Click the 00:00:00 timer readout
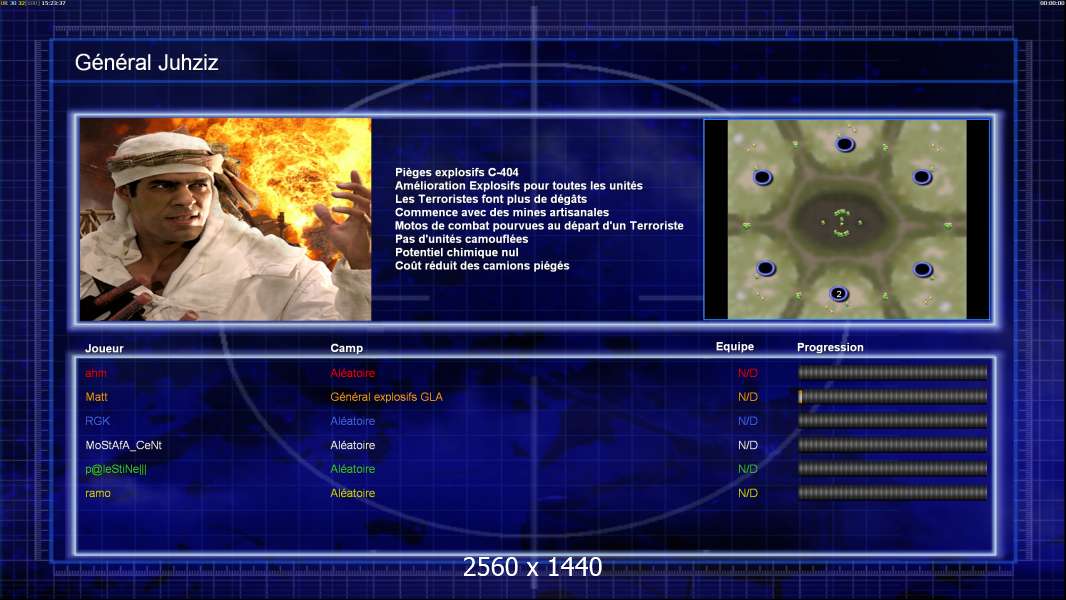This screenshot has width=1066, height=600. (1052, 3)
